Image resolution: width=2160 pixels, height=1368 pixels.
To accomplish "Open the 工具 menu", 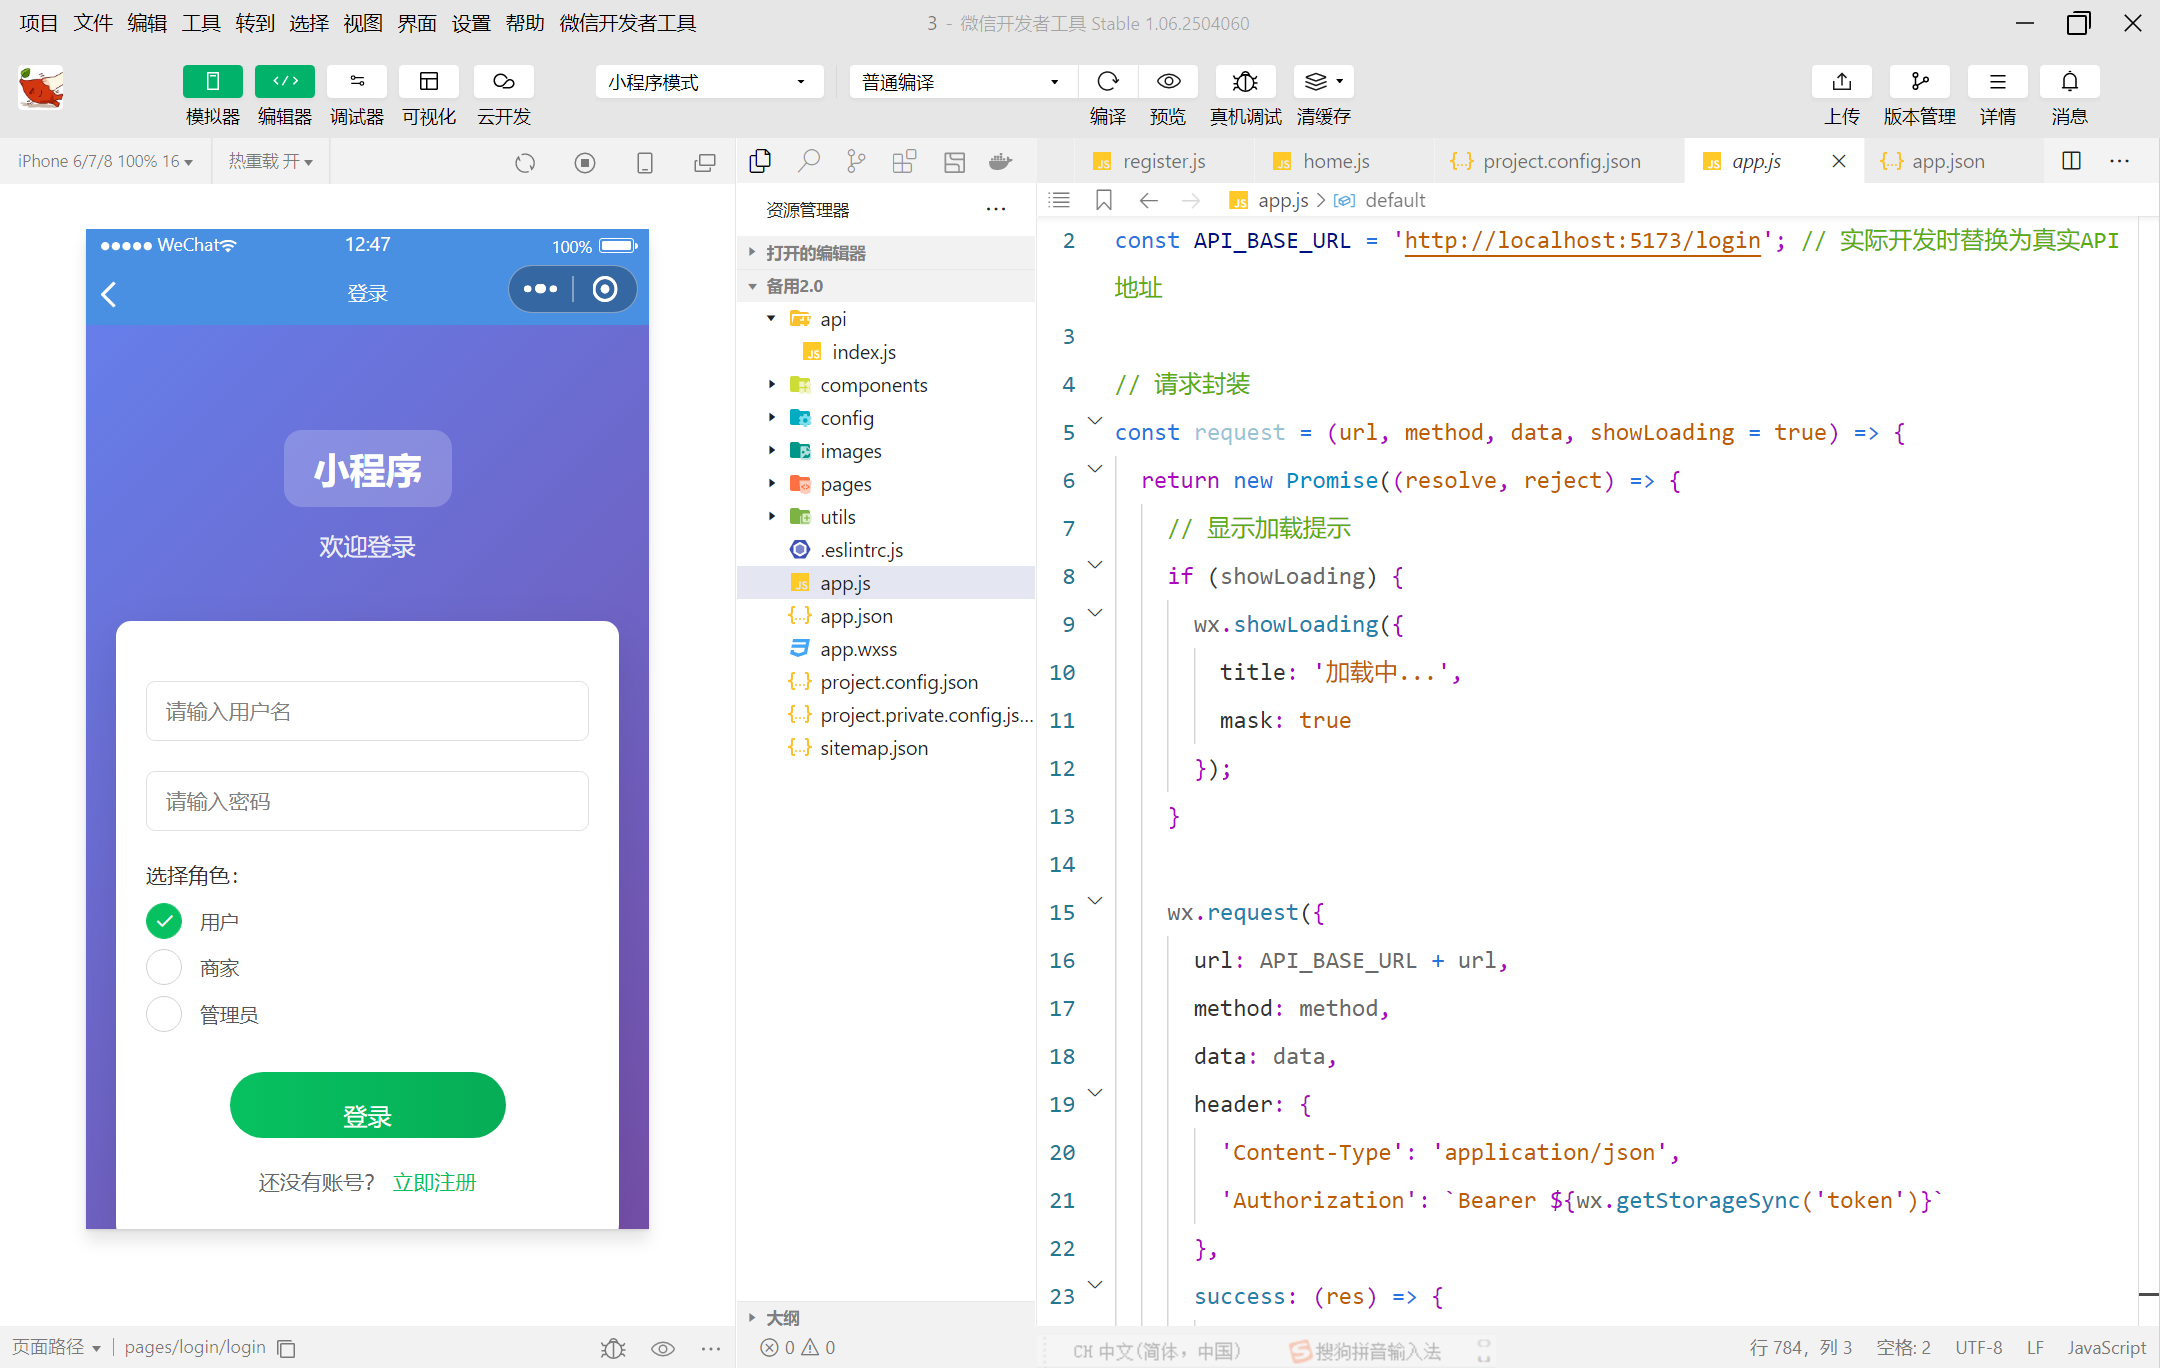I will pyautogui.click(x=200, y=23).
